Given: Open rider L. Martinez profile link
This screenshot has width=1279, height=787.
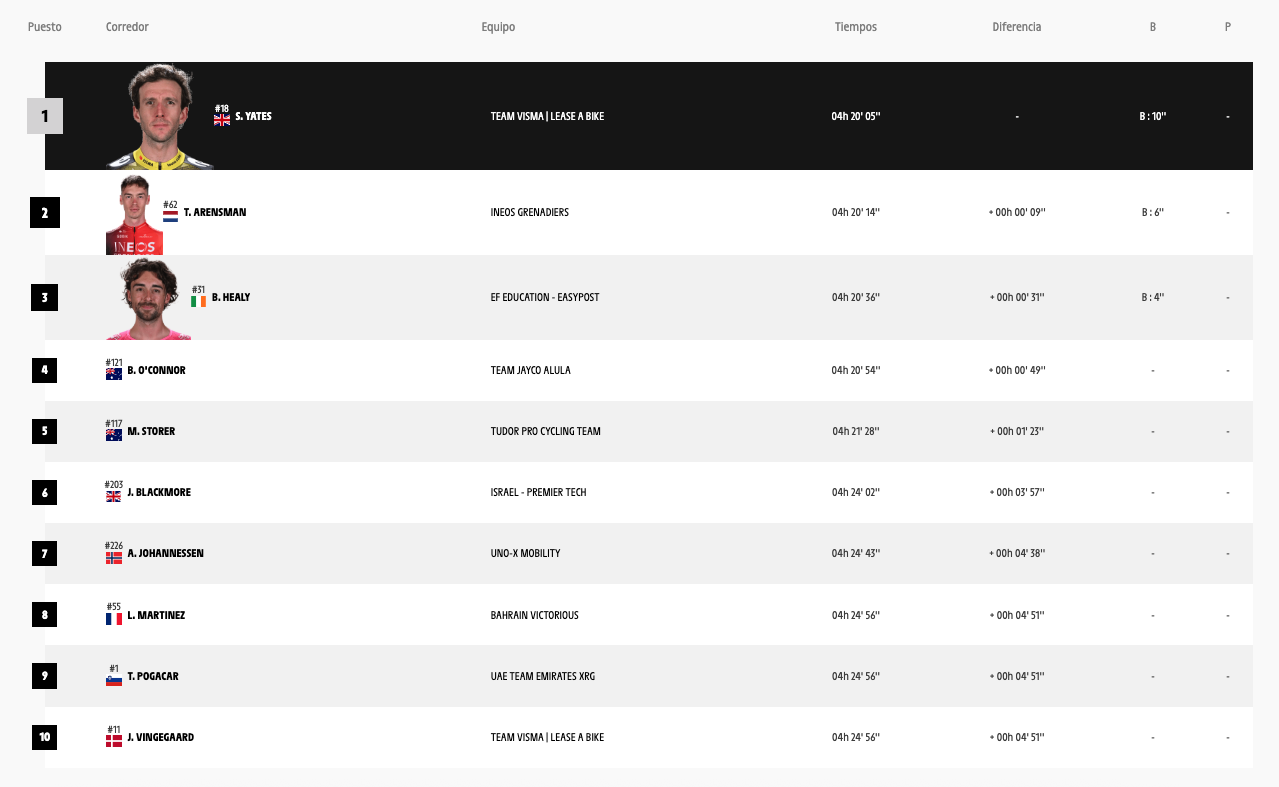Looking at the screenshot, I should (x=156, y=615).
